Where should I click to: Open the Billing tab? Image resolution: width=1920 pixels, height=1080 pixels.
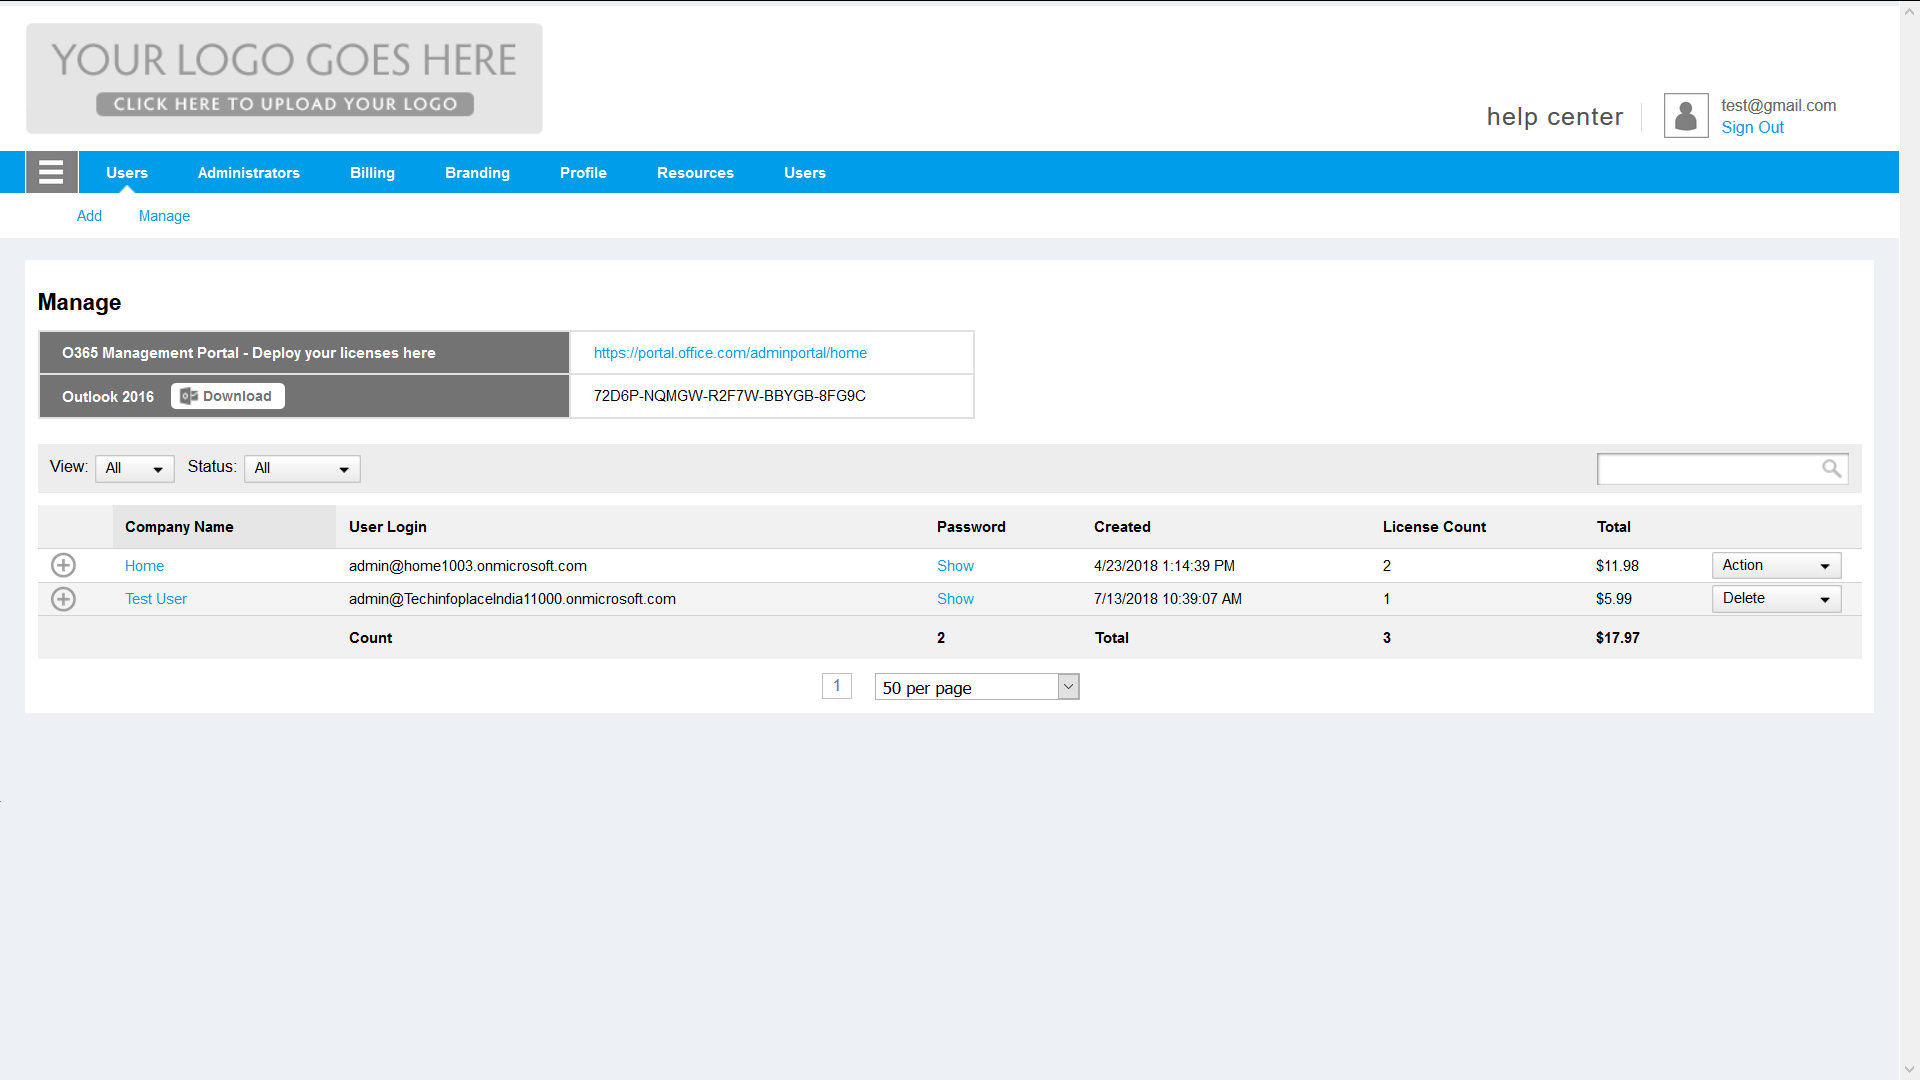[372, 173]
